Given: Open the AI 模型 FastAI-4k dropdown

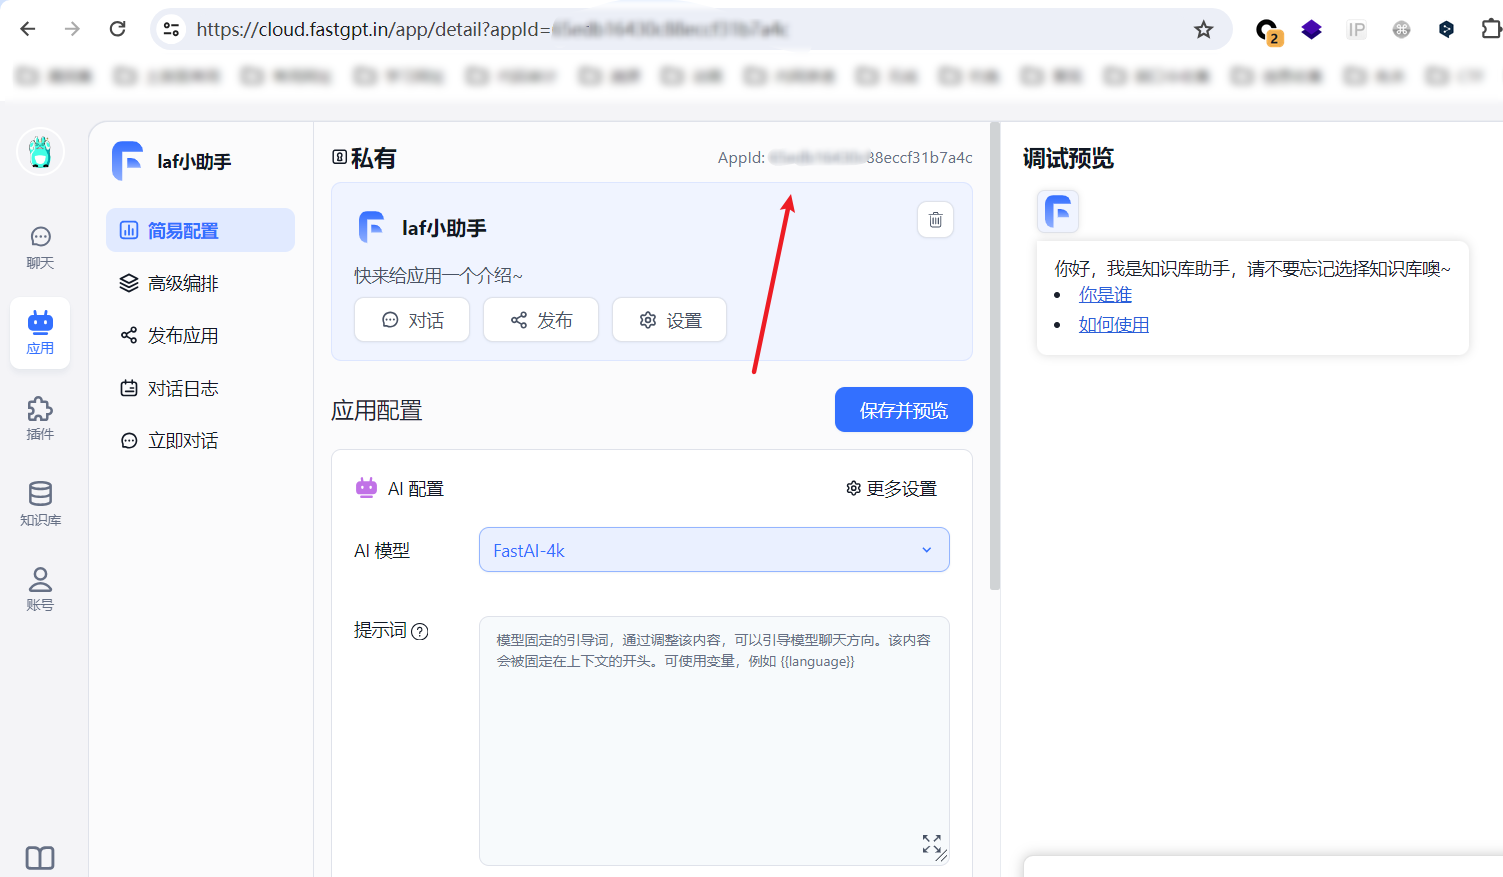Looking at the screenshot, I should click(x=714, y=550).
